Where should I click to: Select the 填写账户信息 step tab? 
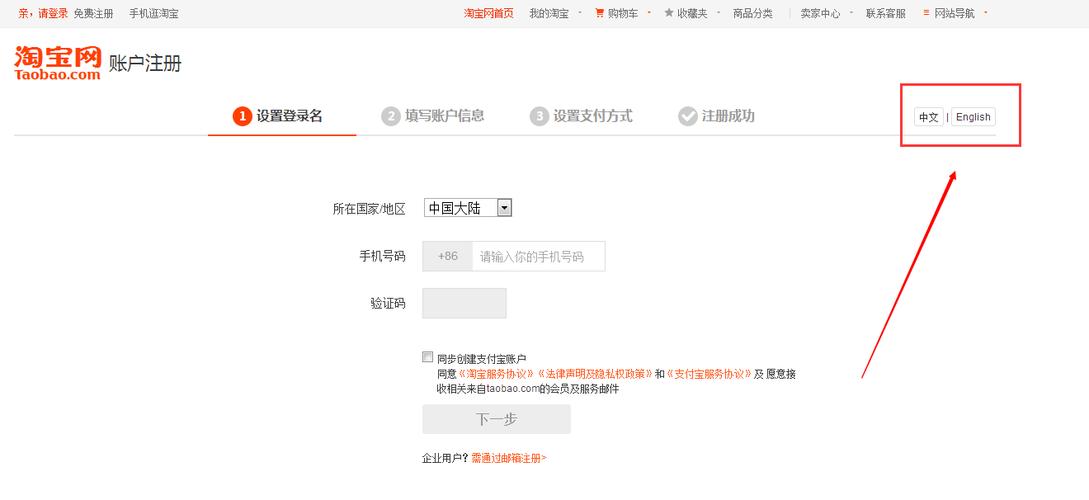pyautogui.click(x=433, y=117)
